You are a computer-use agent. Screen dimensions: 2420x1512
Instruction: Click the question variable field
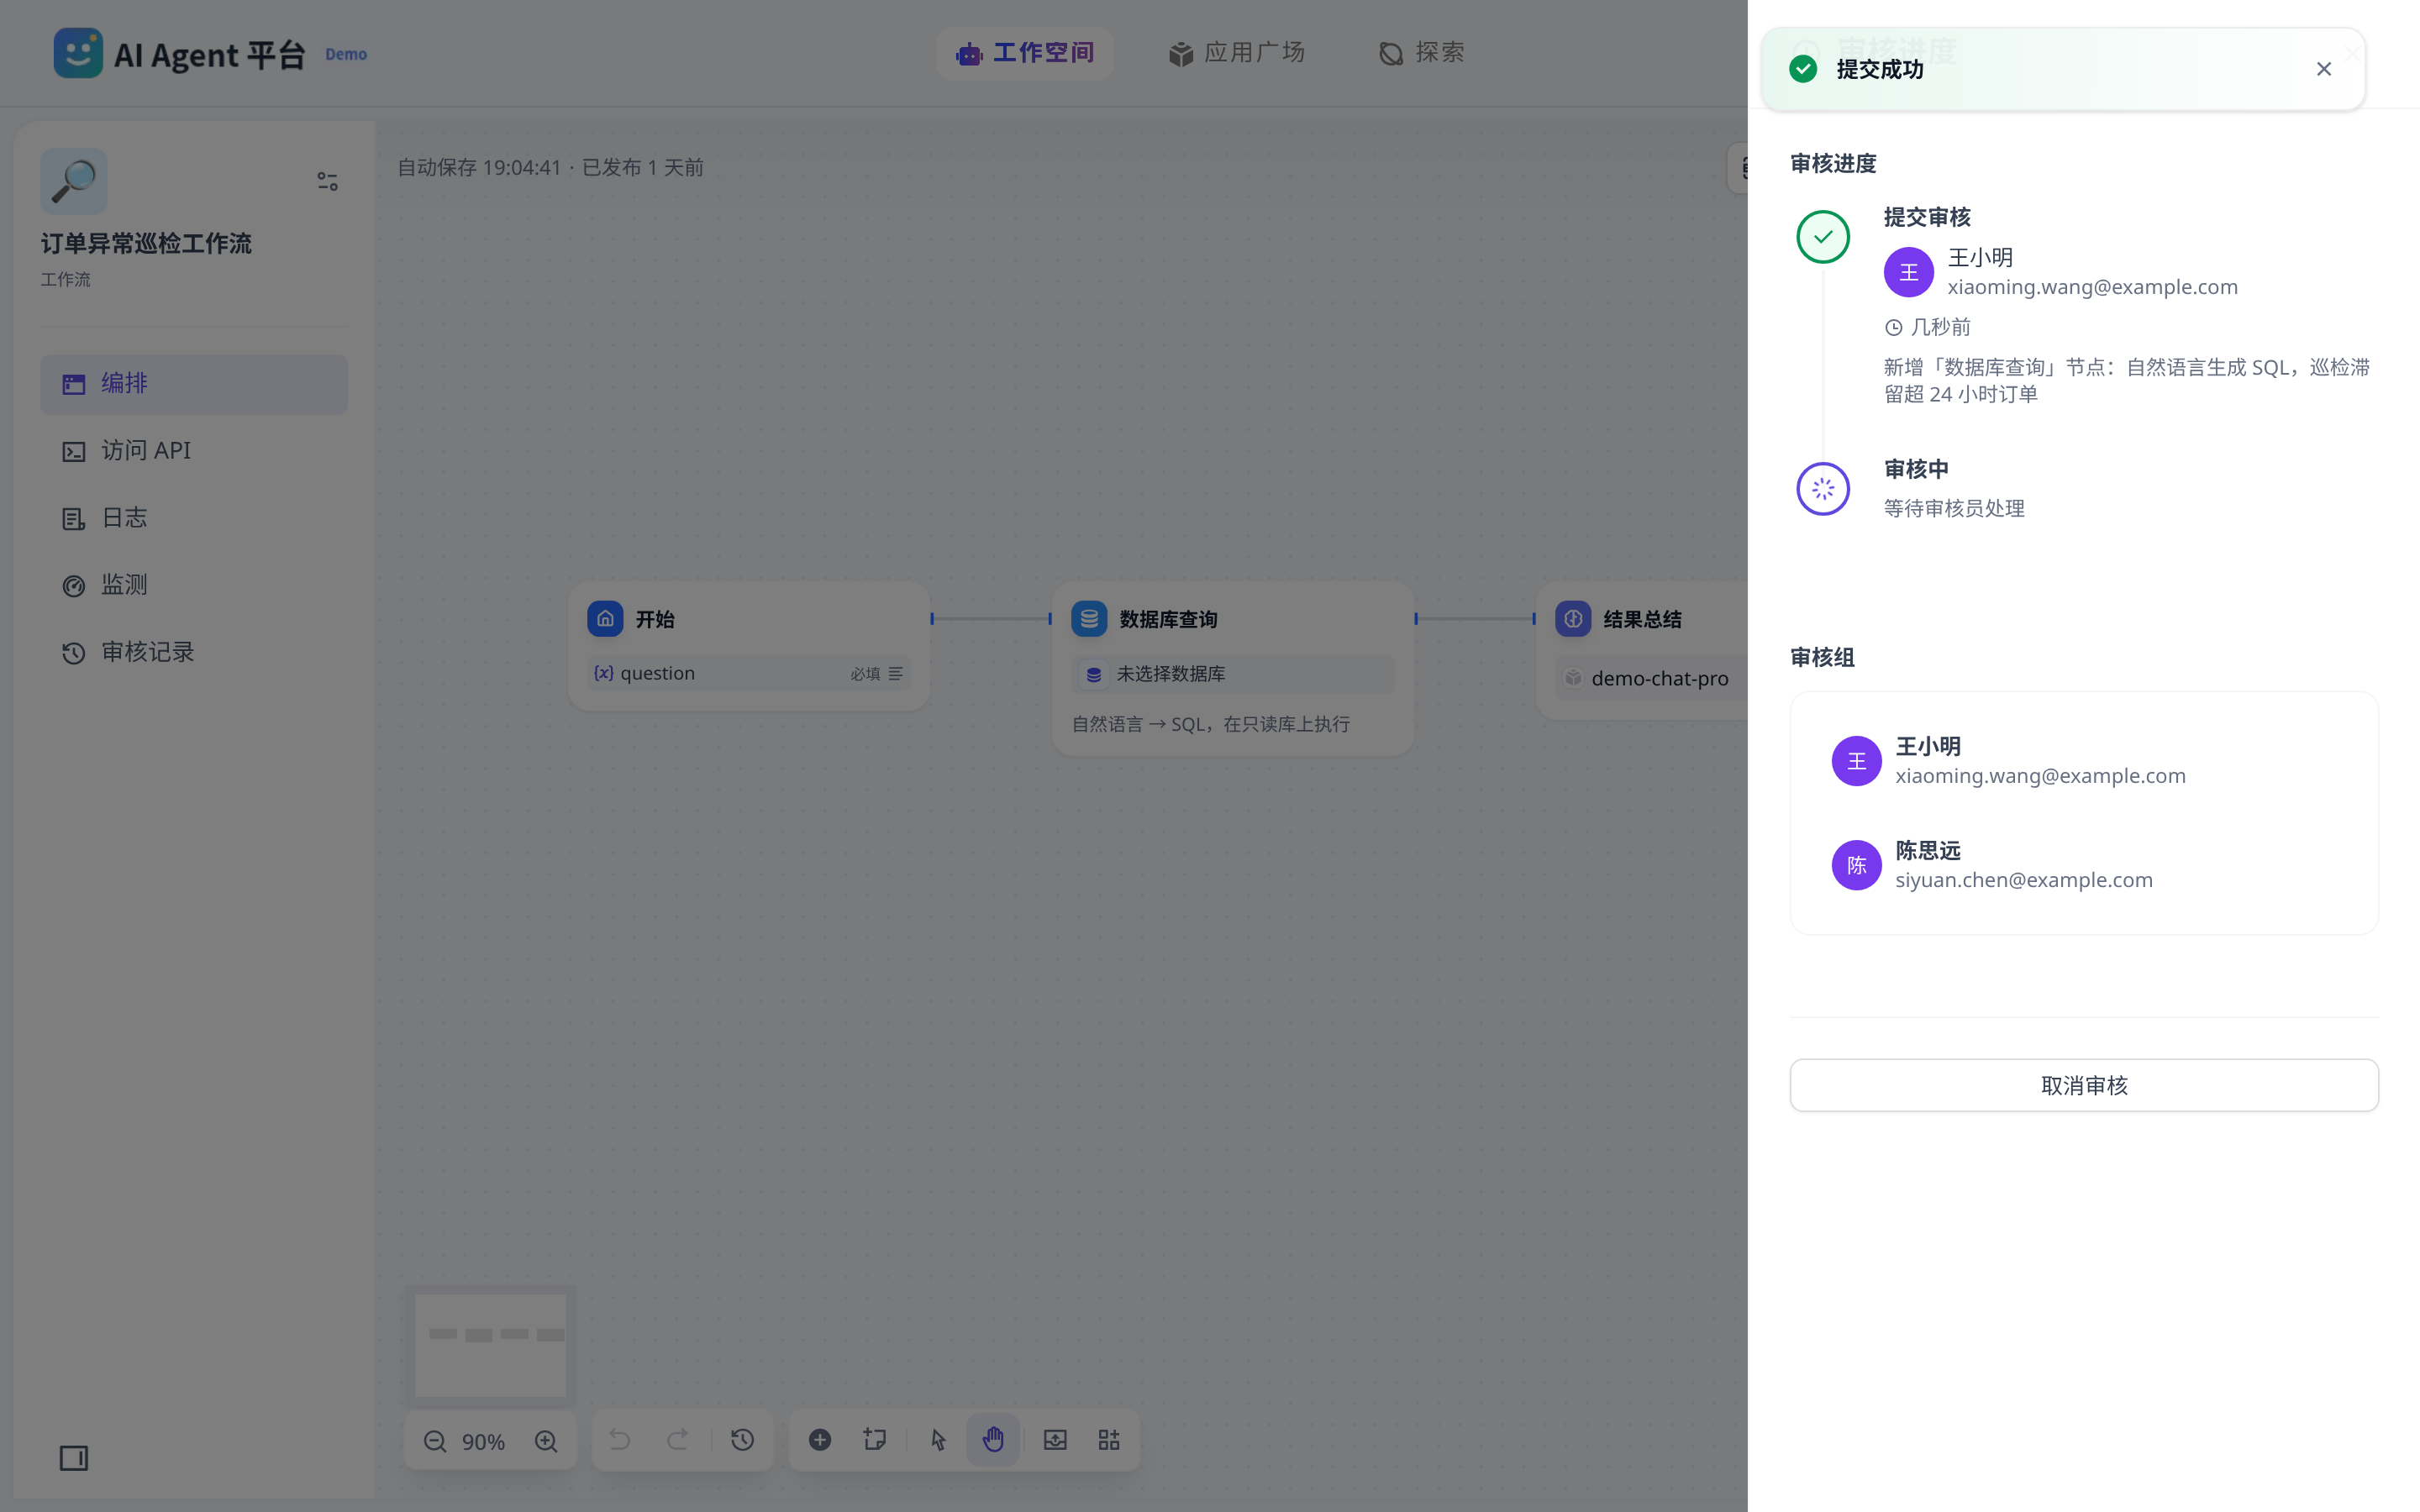pyautogui.click(x=749, y=673)
